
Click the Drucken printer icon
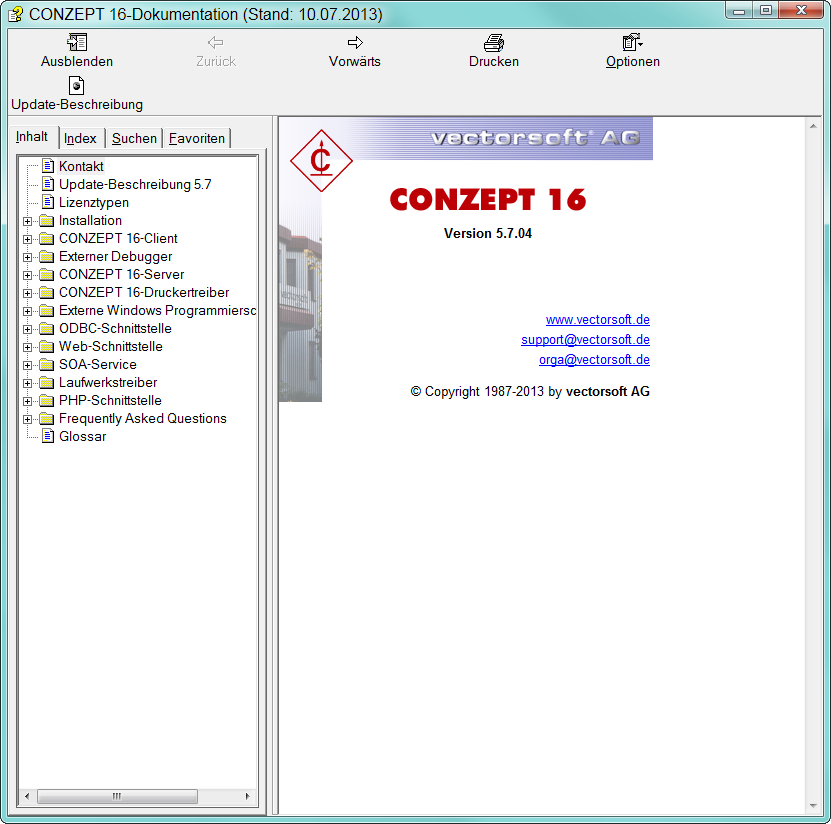493,43
